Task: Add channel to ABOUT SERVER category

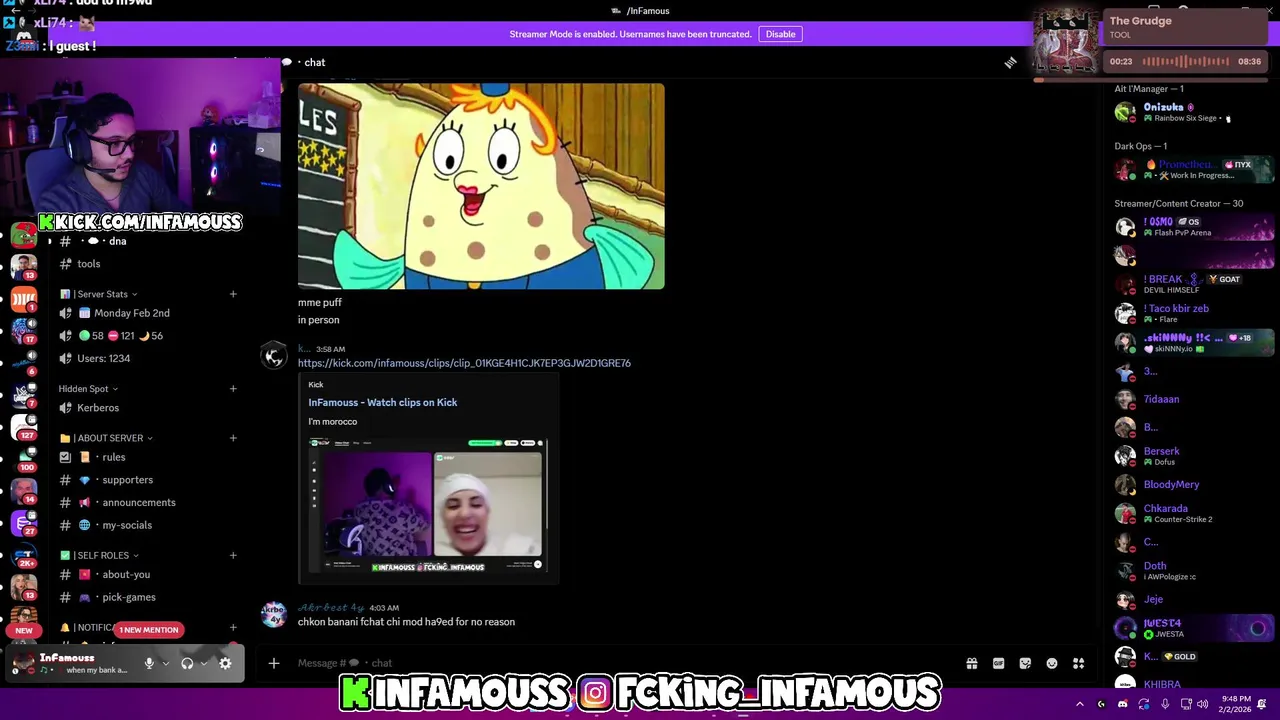Action: tap(233, 438)
